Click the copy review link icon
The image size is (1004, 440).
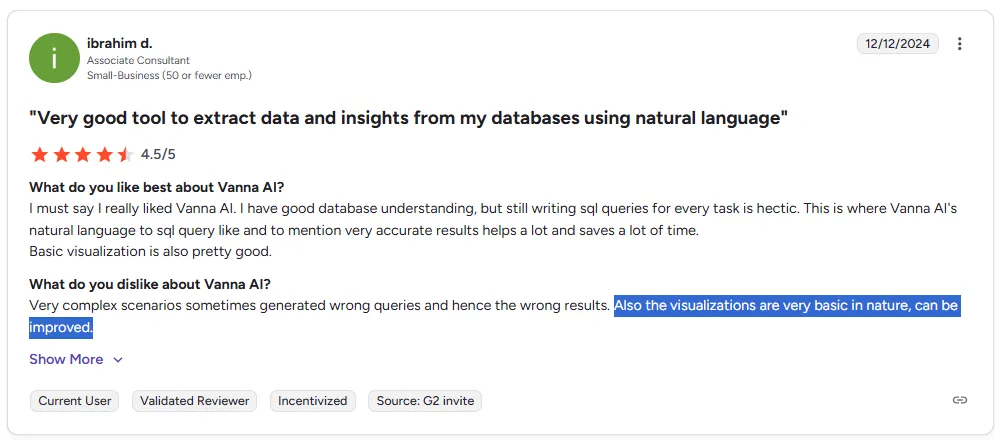pyautogui.click(x=960, y=401)
